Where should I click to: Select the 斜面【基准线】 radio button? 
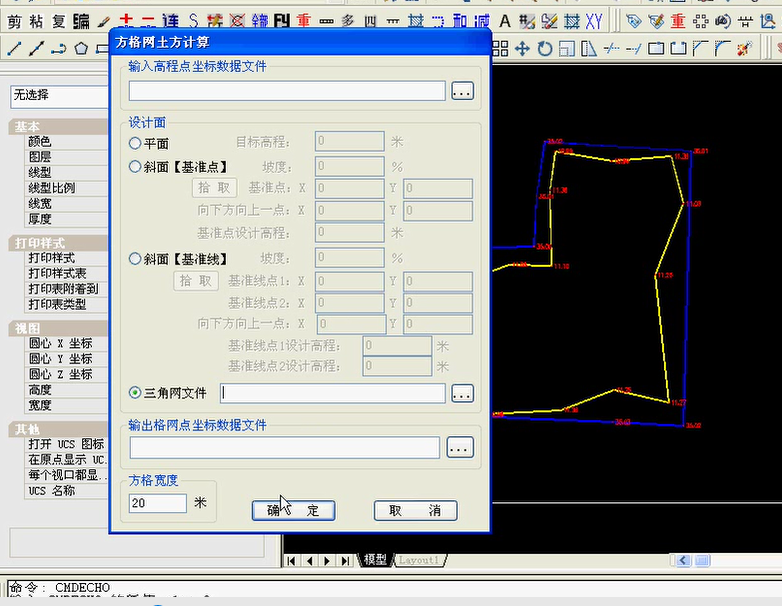pyautogui.click(x=135, y=258)
